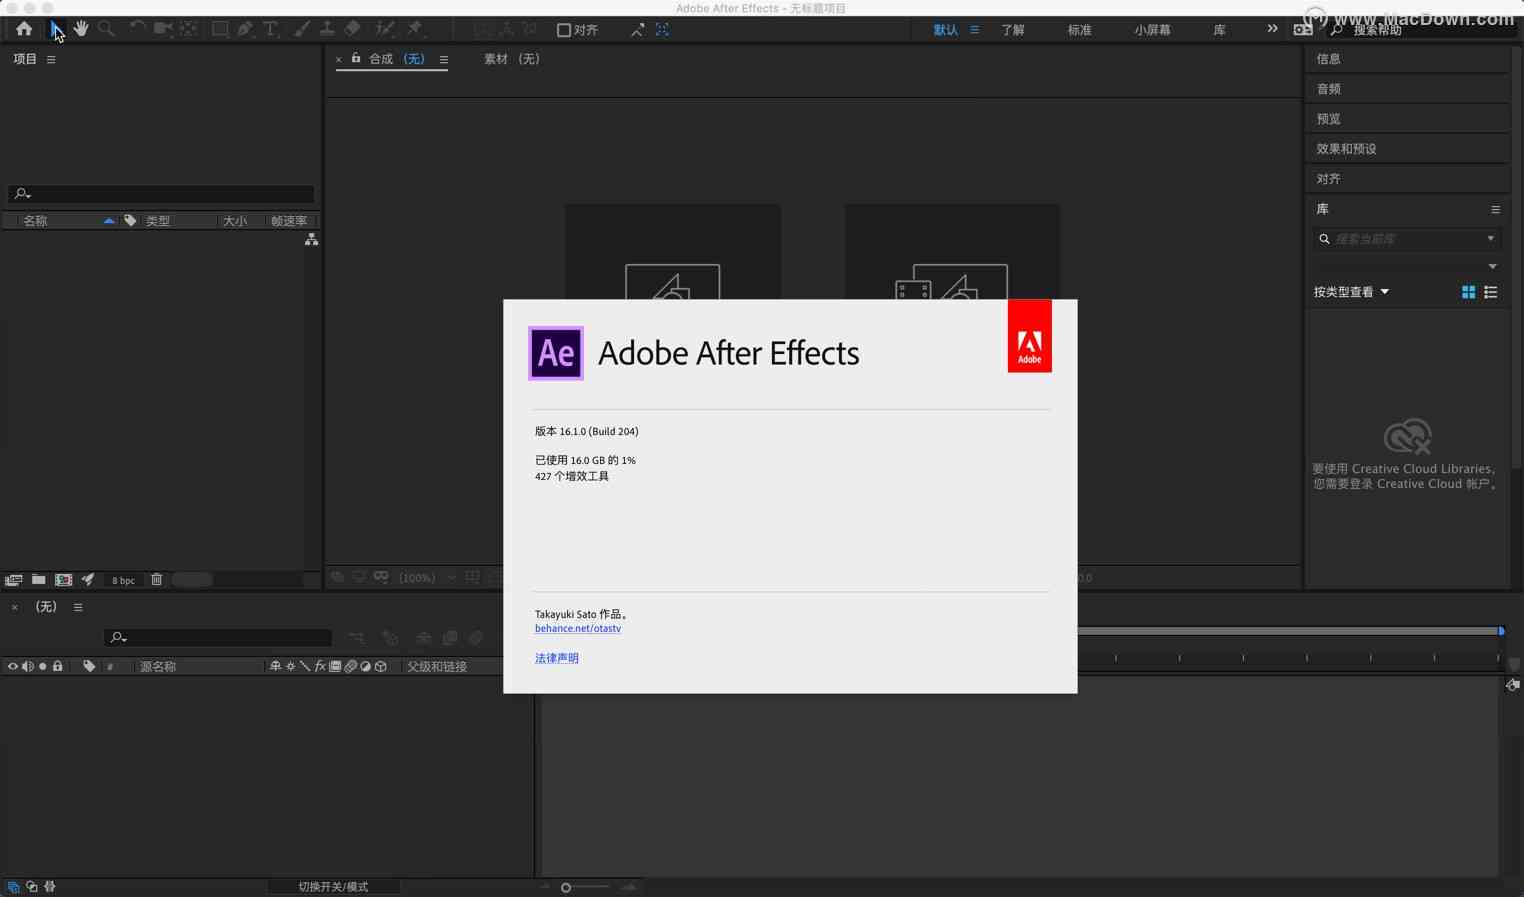Click the Interpret Footage icon in Project panel
Image resolution: width=1524 pixels, height=897 pixels.
13,580
